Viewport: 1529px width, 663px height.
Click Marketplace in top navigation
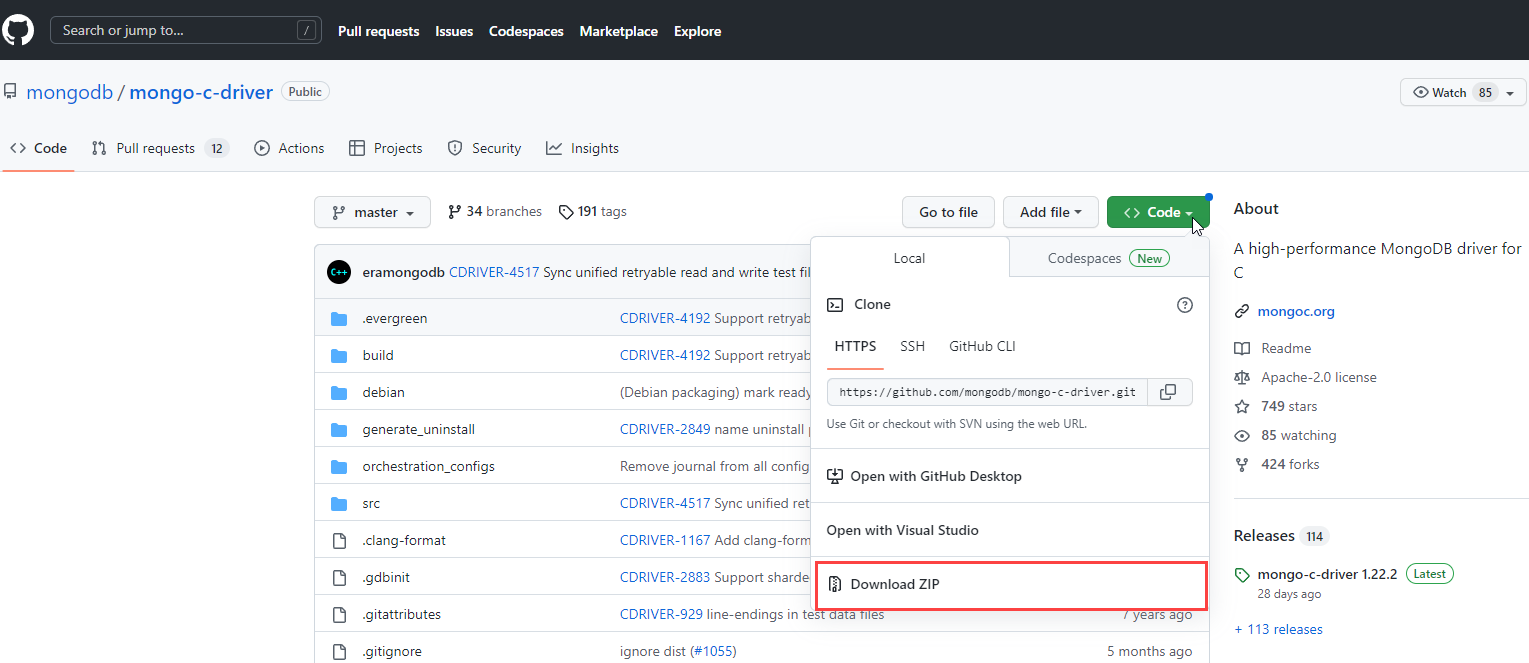(x=618, y=31)
